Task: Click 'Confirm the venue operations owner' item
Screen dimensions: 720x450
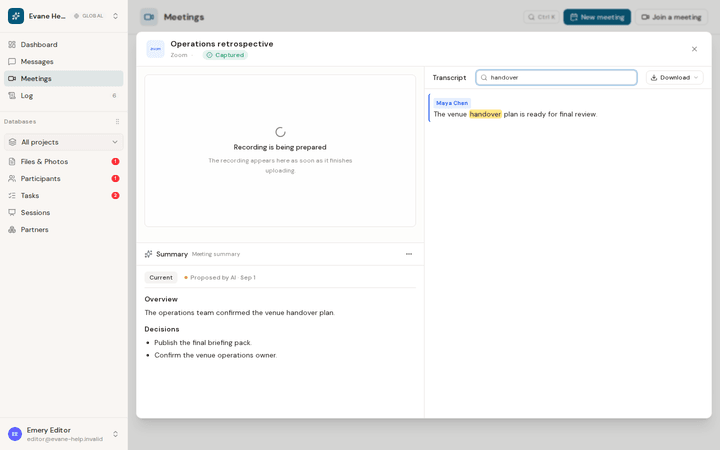Action: 215,355
